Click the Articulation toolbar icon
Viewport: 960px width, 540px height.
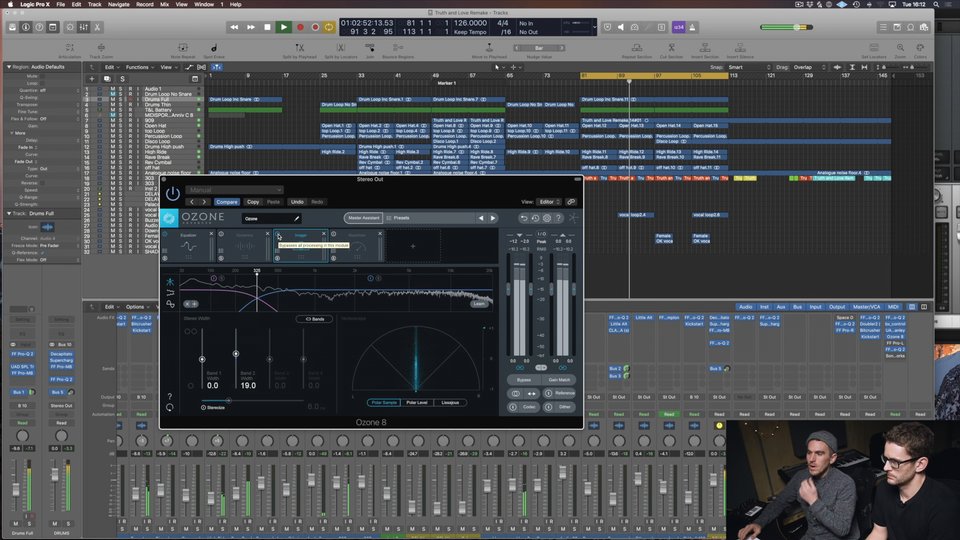click(70, 50)
